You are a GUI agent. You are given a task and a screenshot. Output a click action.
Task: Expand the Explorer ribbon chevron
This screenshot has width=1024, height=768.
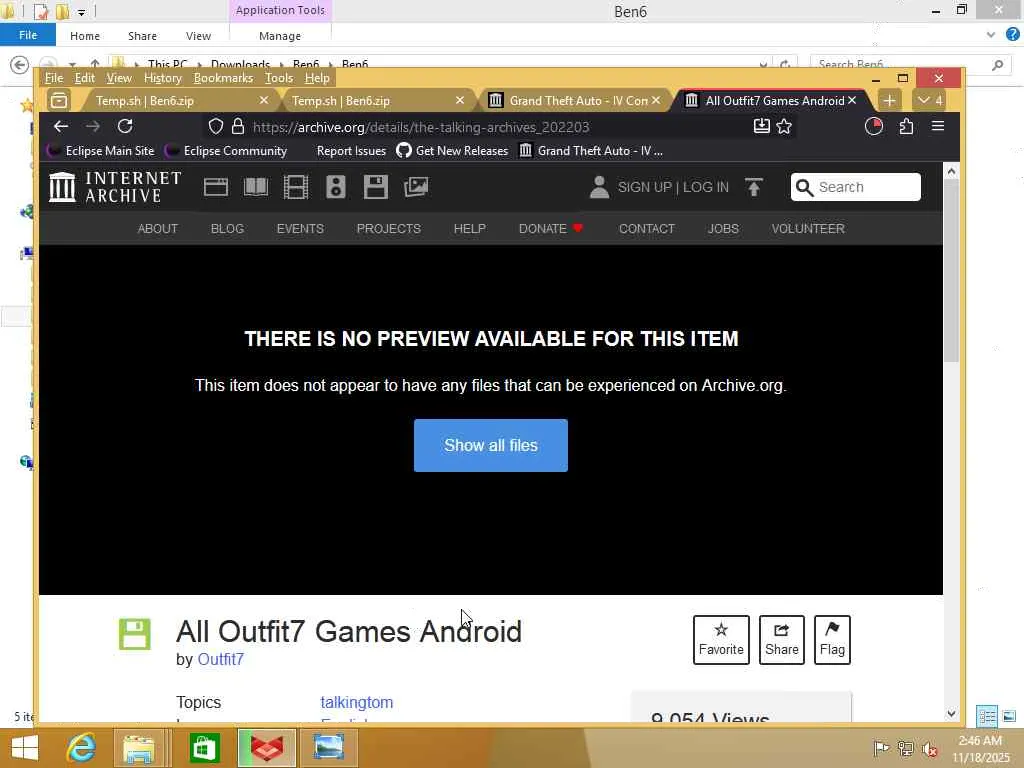click(x=991, y=35)
